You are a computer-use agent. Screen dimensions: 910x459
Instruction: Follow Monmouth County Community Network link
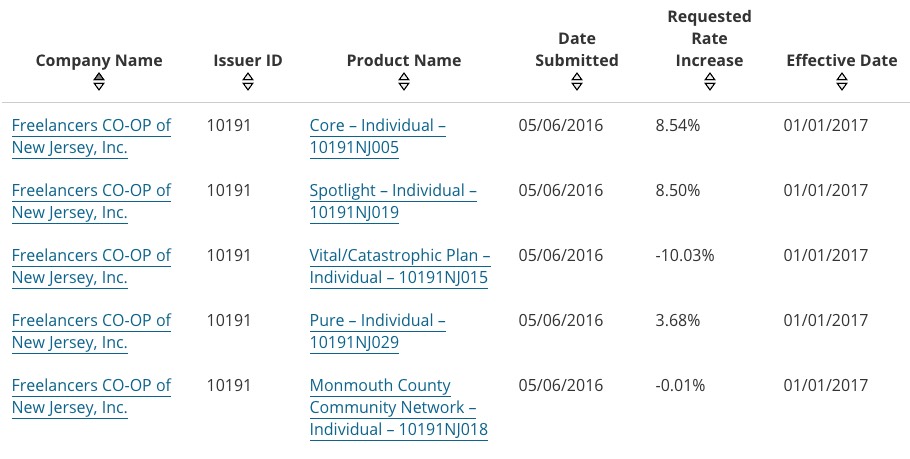[398, 408]
